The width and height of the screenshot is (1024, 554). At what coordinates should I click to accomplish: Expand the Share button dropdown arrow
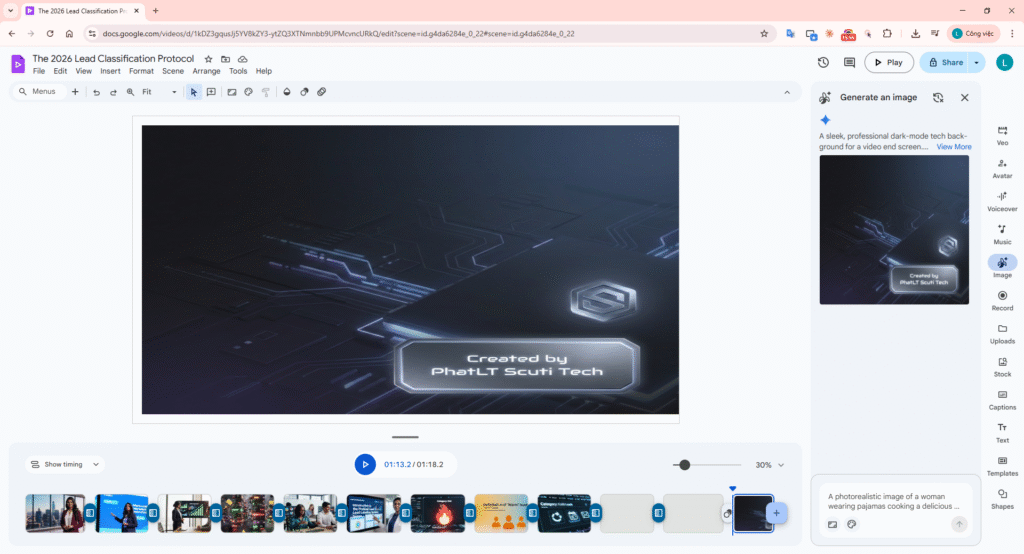pos(977,62)
